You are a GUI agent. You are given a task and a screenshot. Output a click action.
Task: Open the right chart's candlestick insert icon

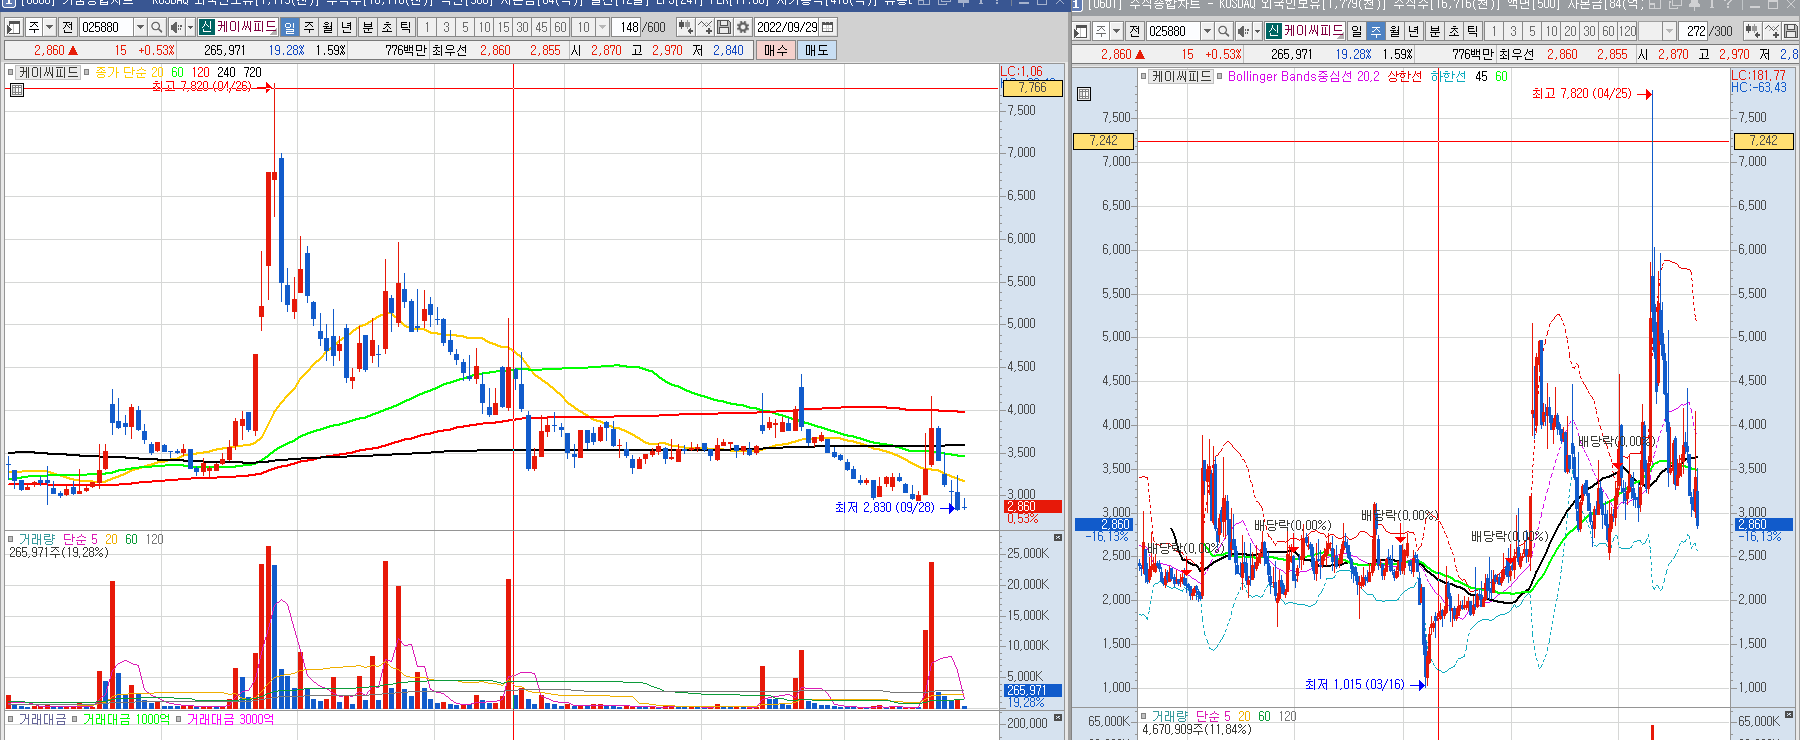(1753, 31)
